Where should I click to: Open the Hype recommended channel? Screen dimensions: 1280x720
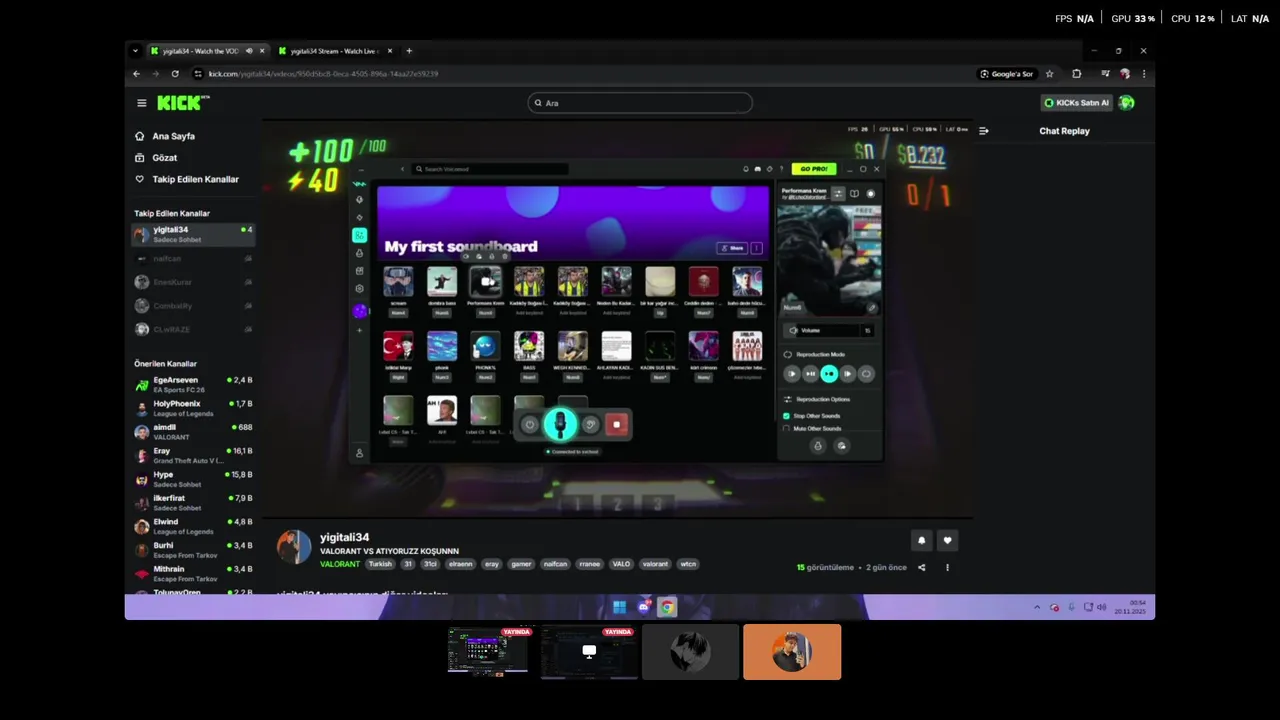[193, 479]
